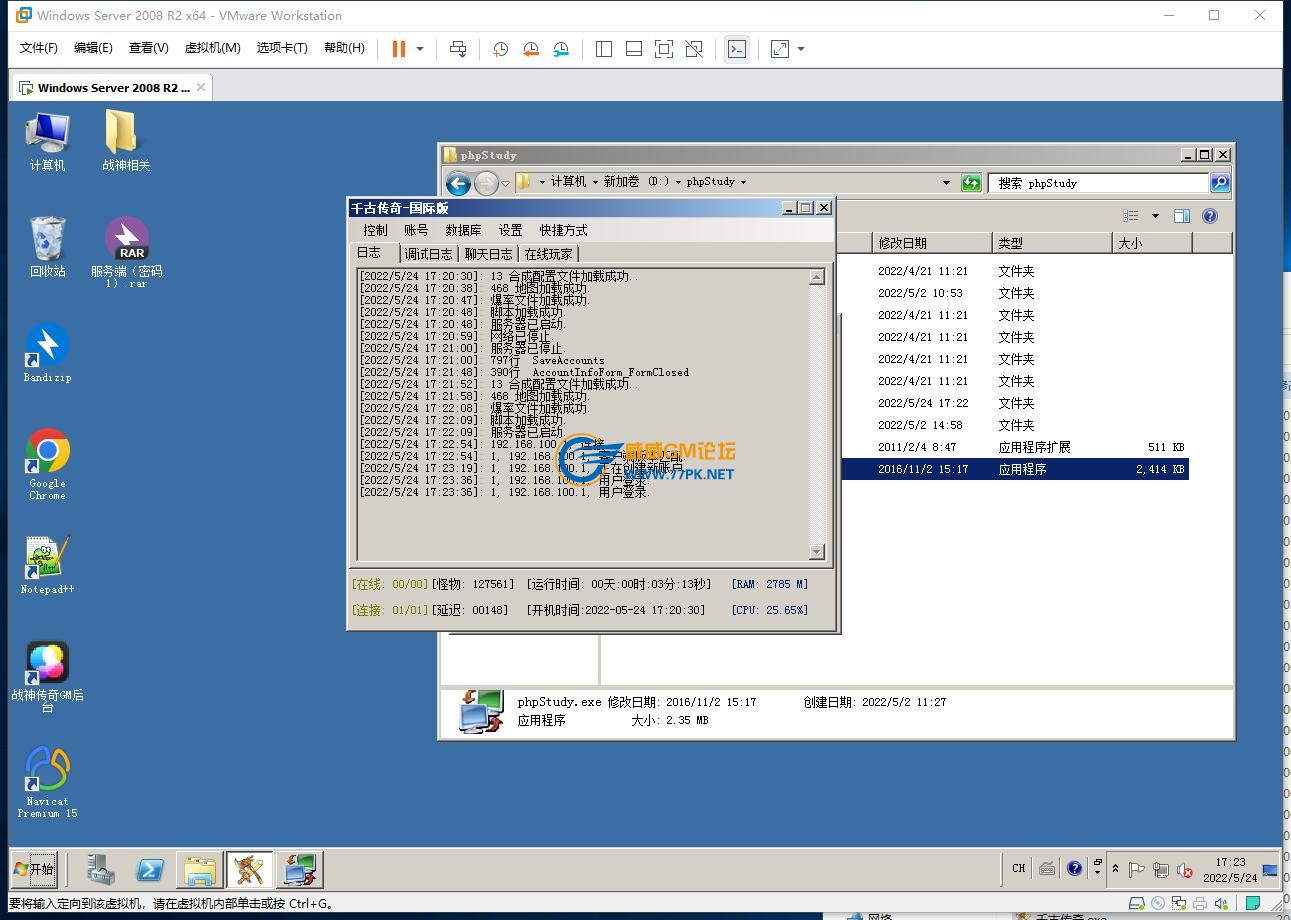Open Server Manager from the taskbar
The width and height of the screenshot is (1291, 920).
coord(100,870)
